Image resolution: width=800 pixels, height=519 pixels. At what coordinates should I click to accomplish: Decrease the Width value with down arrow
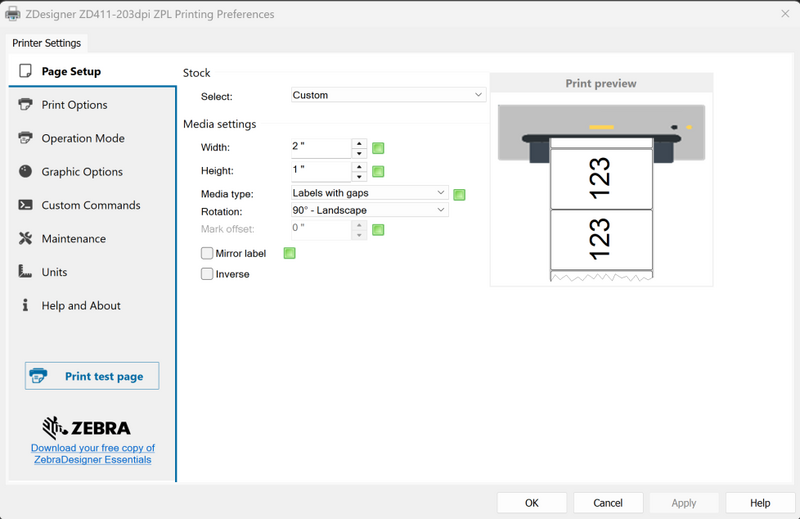click(359, 153)
